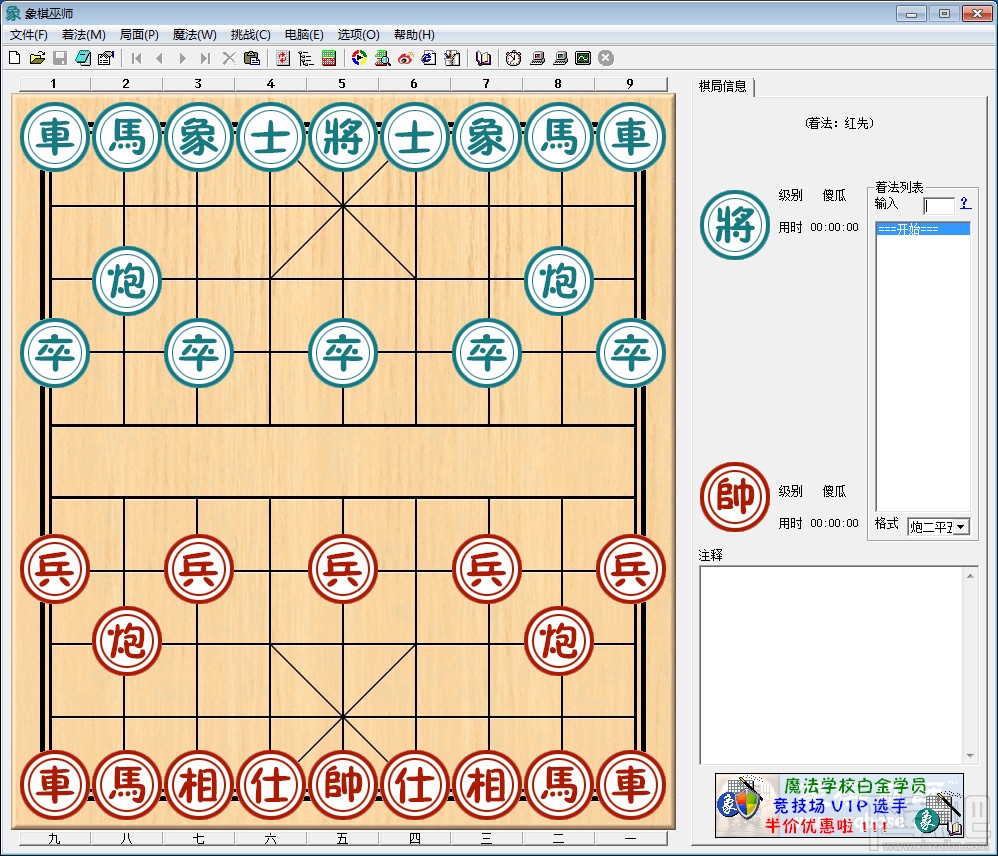Click the New game file icon
The width and height of the screenshot is (998, 856).
pyautogui.click(x=14, y=59)
